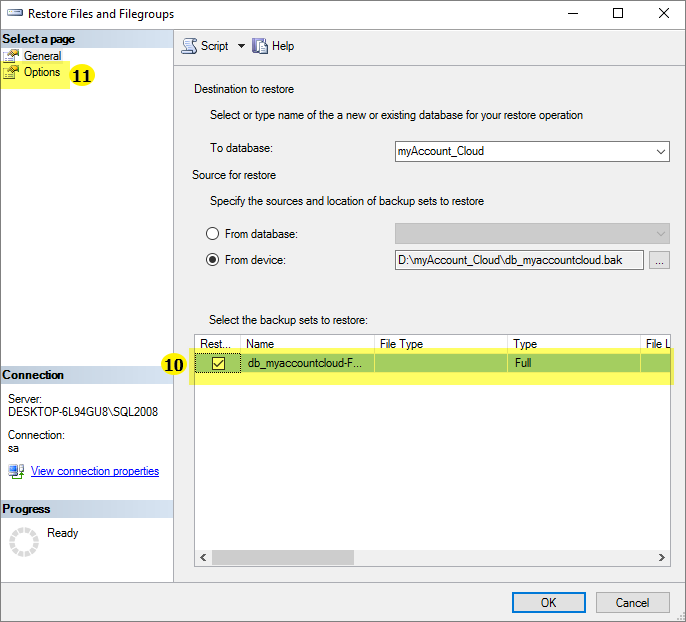Click the Cancel button
Image resolution: width=686 pixels, height=622 pixels.
click(x=632, y=603)
